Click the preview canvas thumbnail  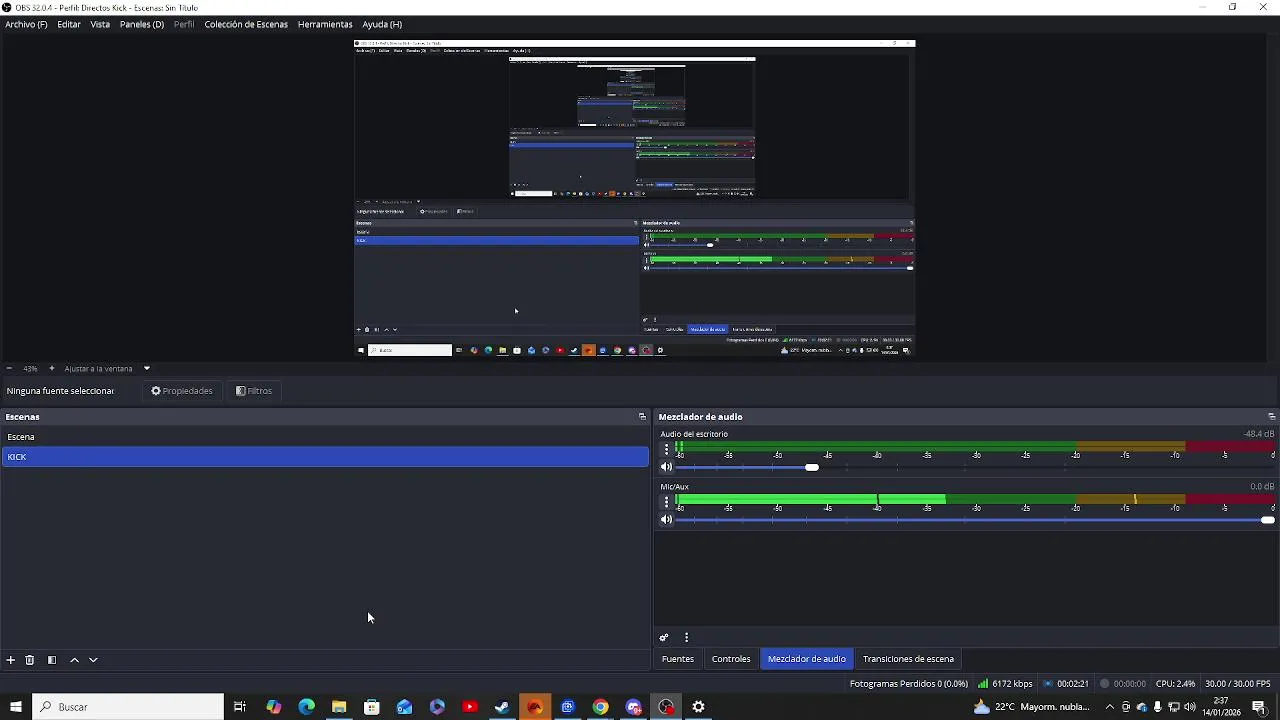(x=635, y=198)
